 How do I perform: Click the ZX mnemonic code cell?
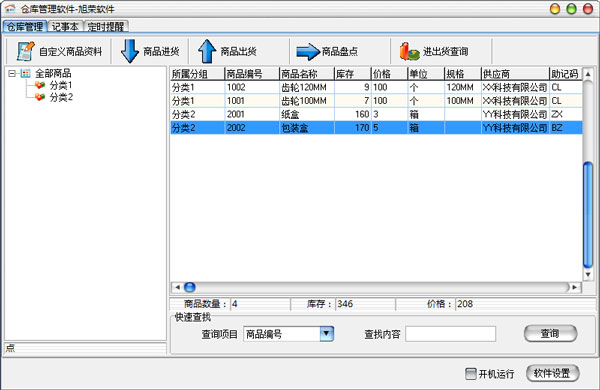click(x=566, y=114)
